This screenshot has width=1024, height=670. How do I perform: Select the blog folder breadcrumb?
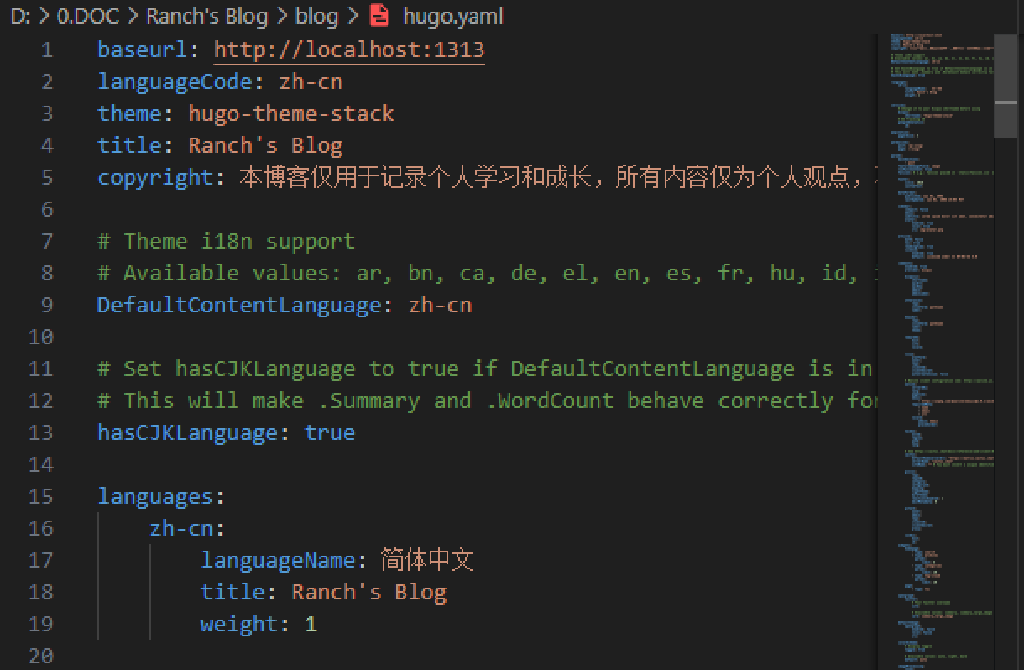point(316,16)
